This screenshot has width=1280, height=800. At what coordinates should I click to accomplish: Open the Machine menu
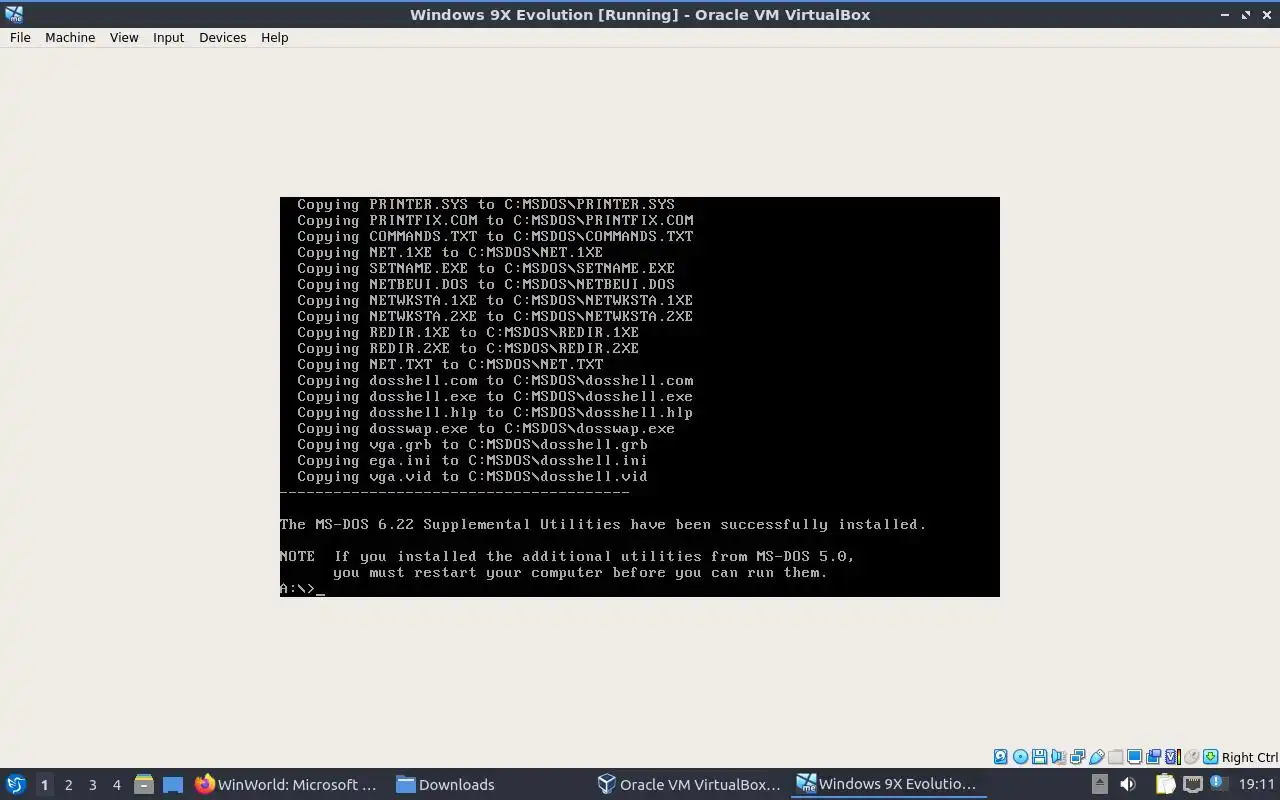pos(70,37)
